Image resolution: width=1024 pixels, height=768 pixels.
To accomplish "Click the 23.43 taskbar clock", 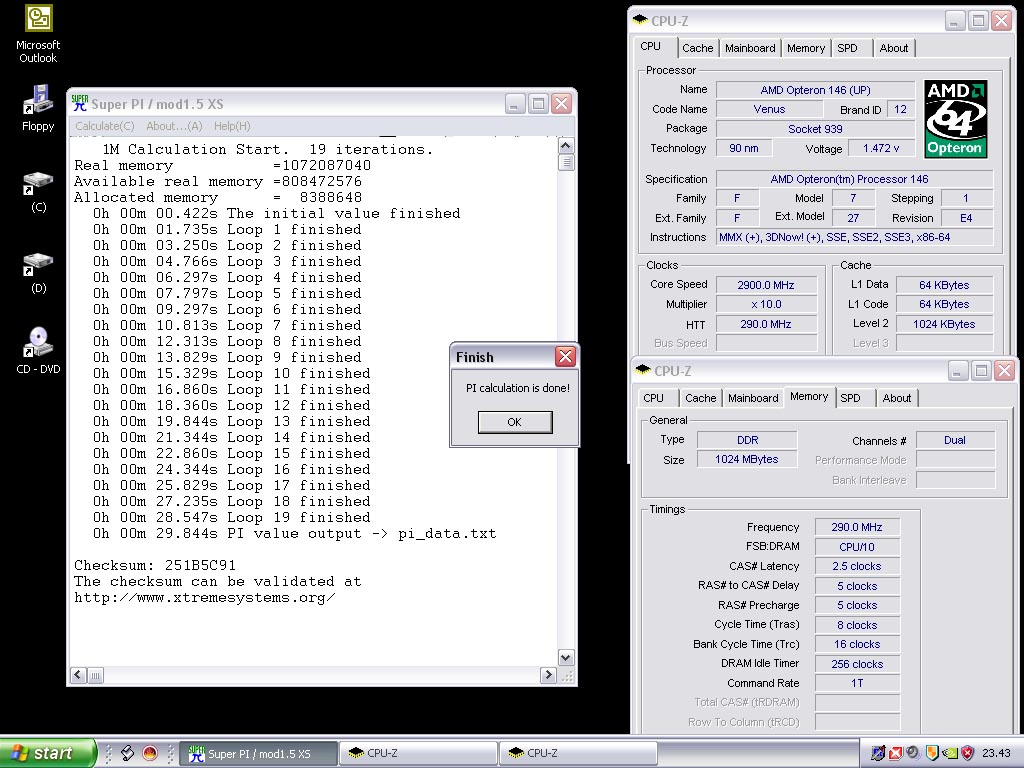I will pyautogui.click(x=996, y=753).
